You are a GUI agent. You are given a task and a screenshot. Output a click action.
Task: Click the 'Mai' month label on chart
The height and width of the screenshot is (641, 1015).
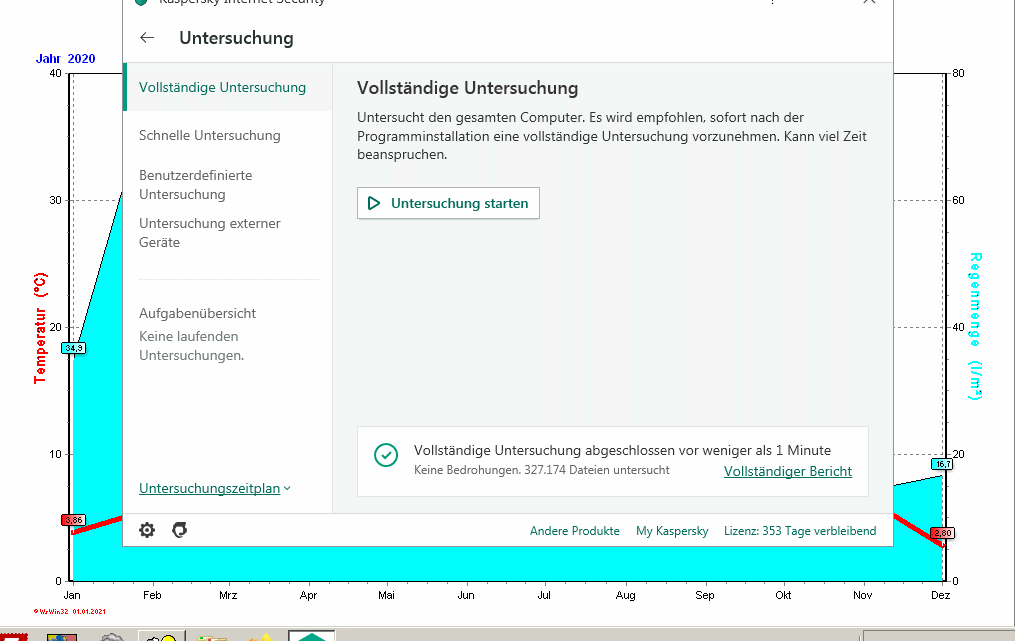tap(386, 595)
